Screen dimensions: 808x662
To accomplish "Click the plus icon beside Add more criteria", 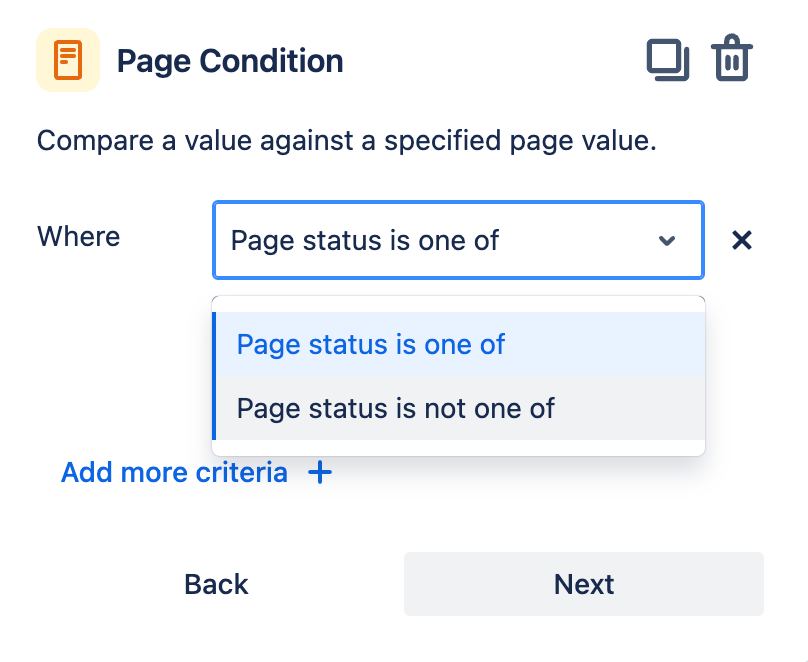I will point(320,472).
